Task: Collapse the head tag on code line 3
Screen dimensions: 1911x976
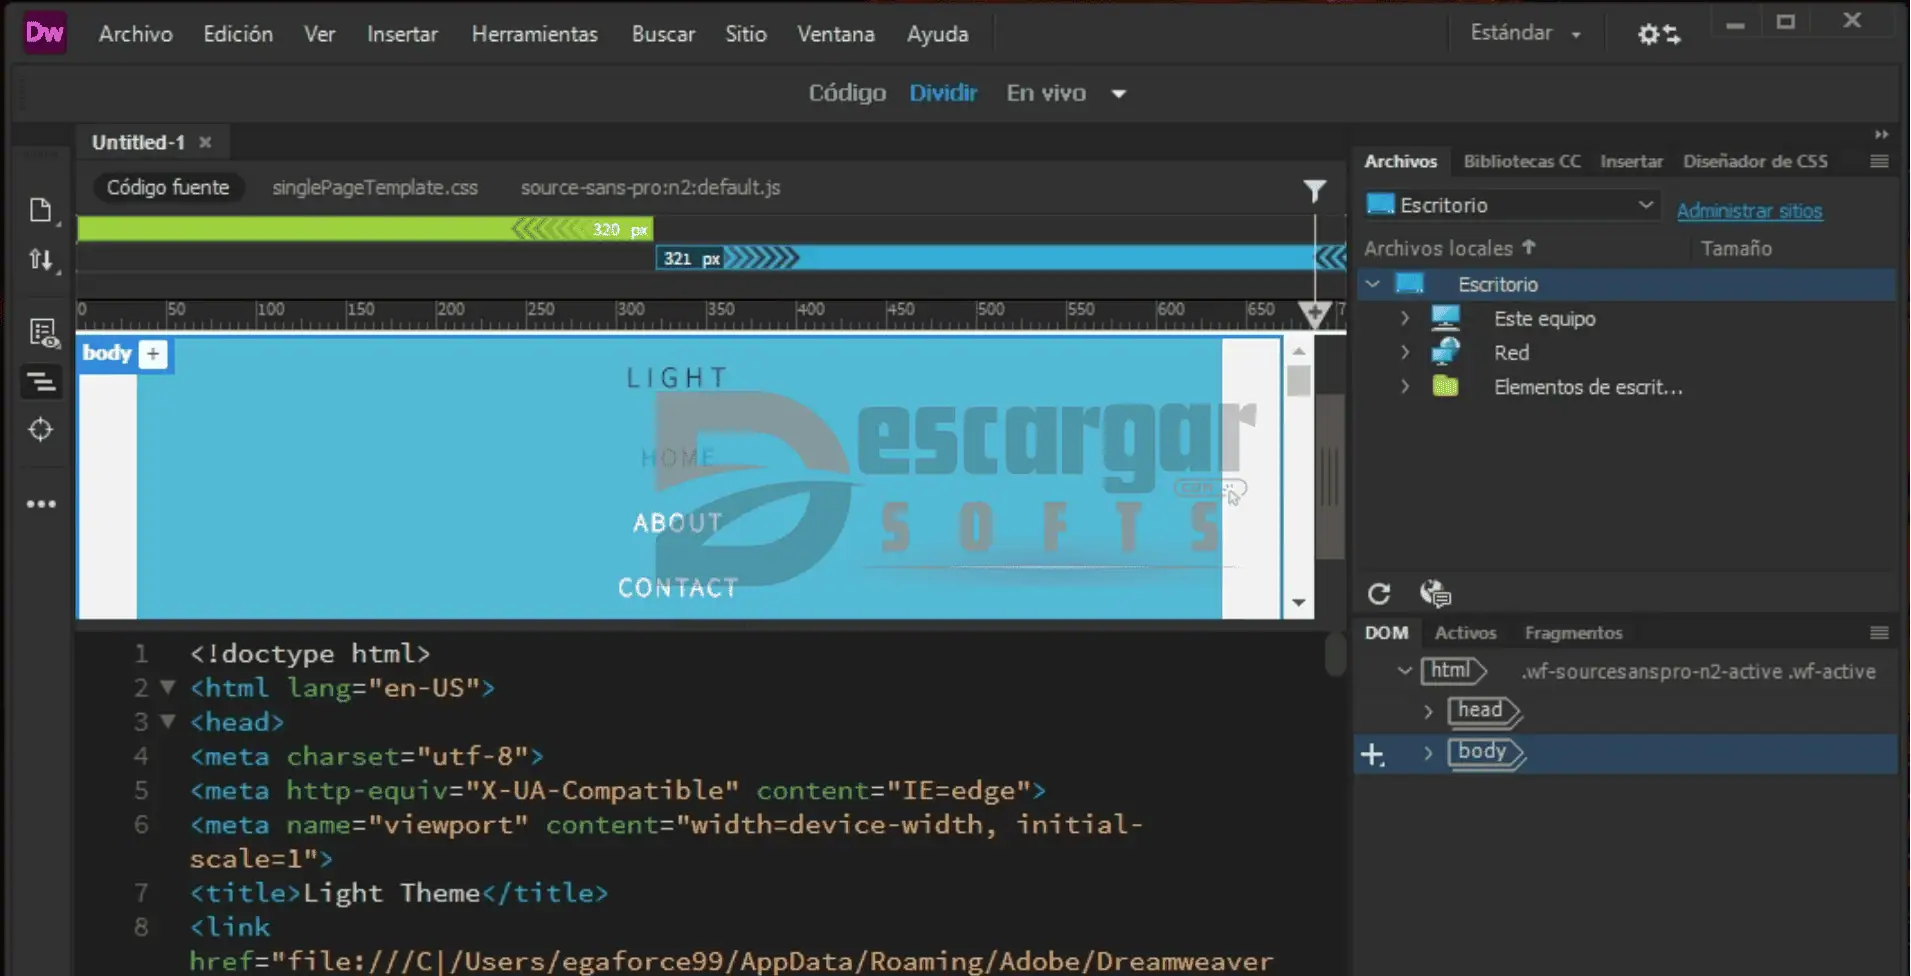Action: pos(168,721)
